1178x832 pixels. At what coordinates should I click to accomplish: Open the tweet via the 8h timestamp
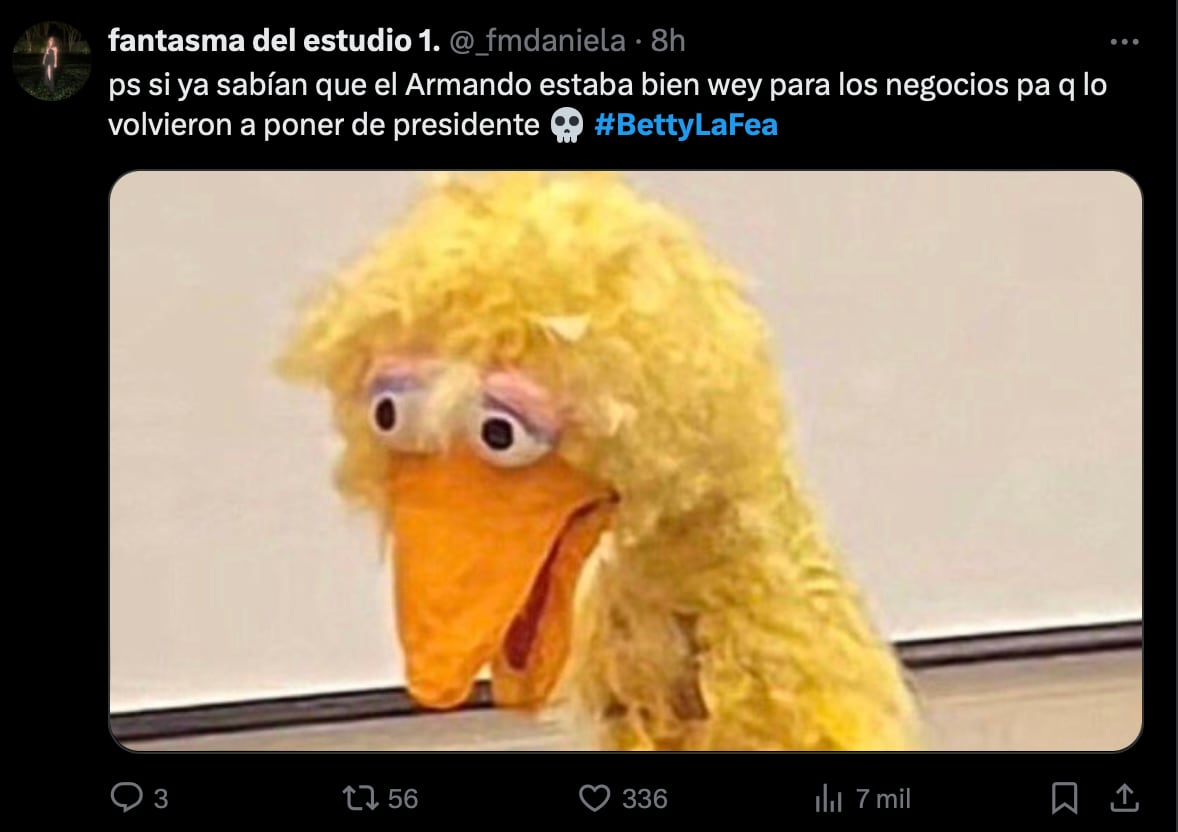[668, 41]
